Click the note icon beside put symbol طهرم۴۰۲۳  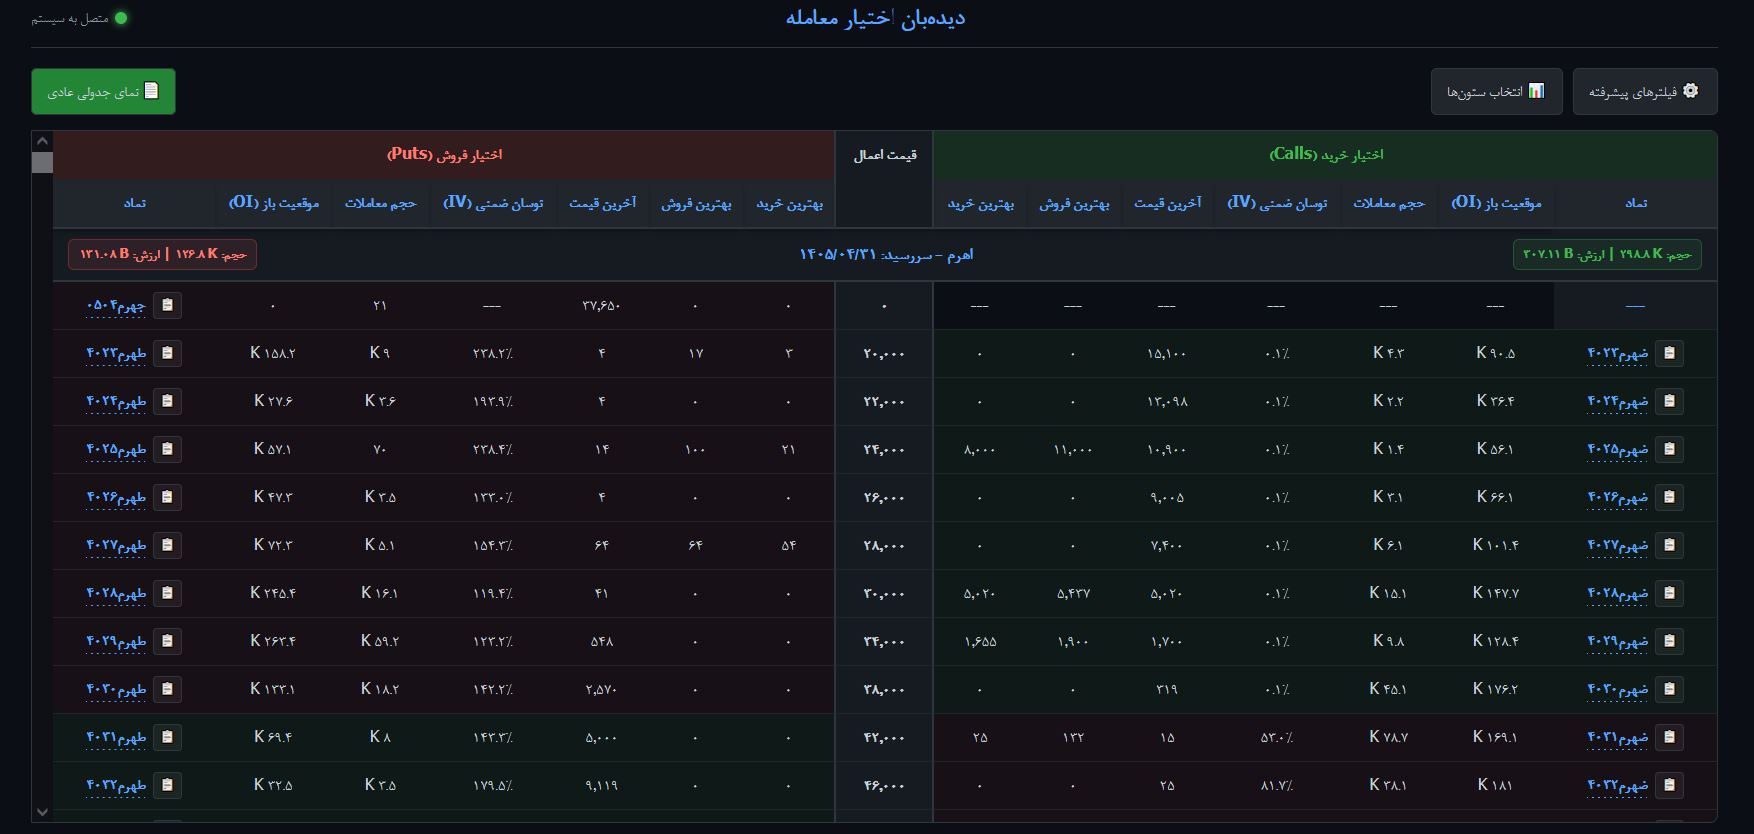pyautogui.click(x=167, y=353)
